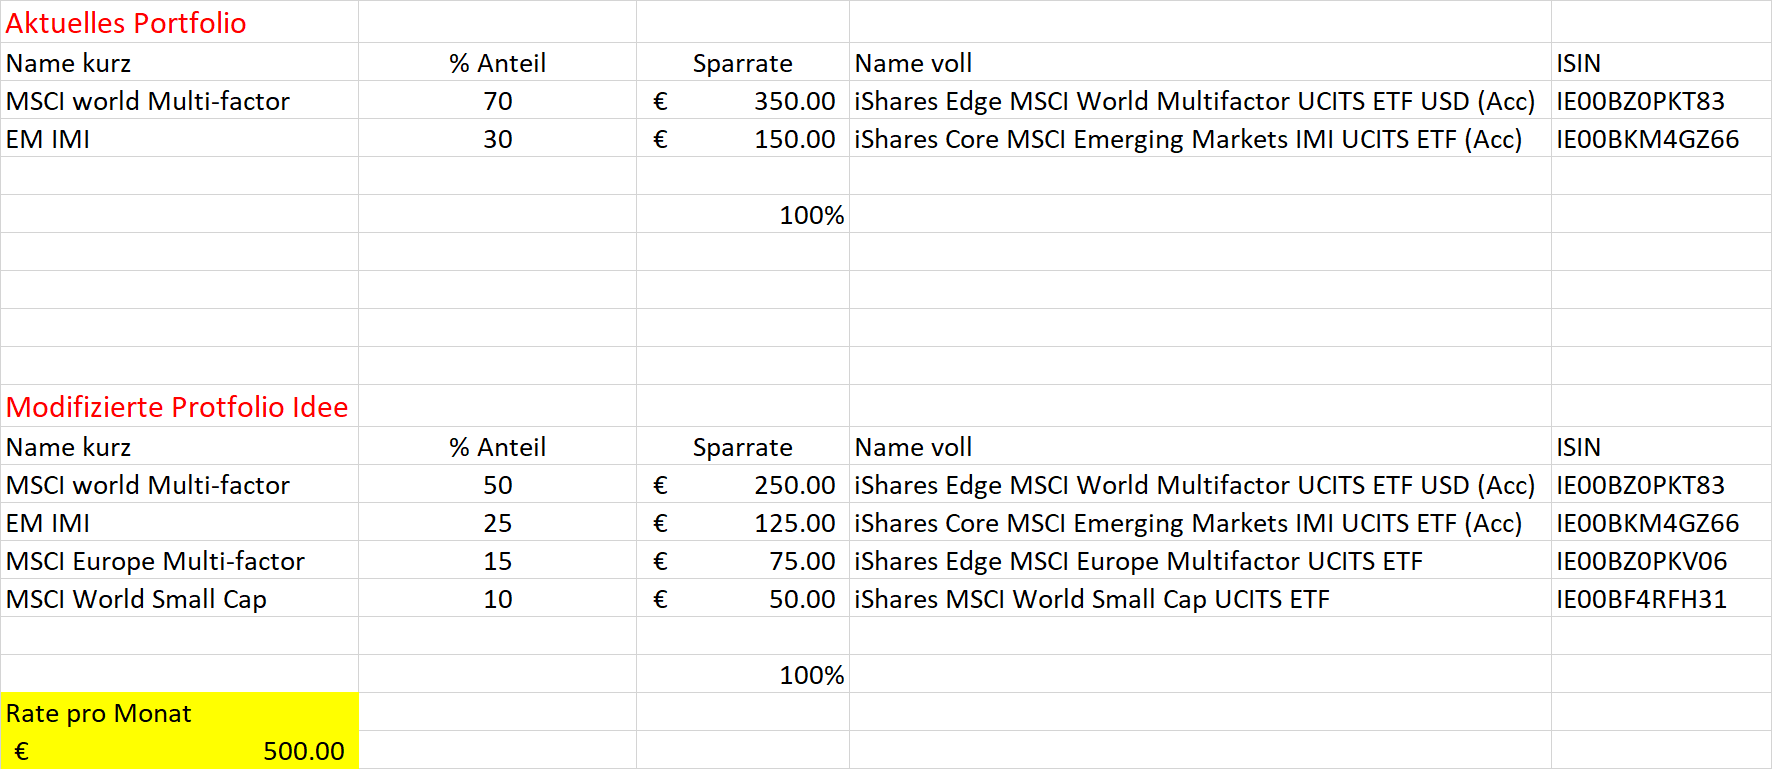Screen dimensions: 1772x769
Task: Select the first '% Anteil' header cell
Action: pyautogui.click(x=497, y=62)
